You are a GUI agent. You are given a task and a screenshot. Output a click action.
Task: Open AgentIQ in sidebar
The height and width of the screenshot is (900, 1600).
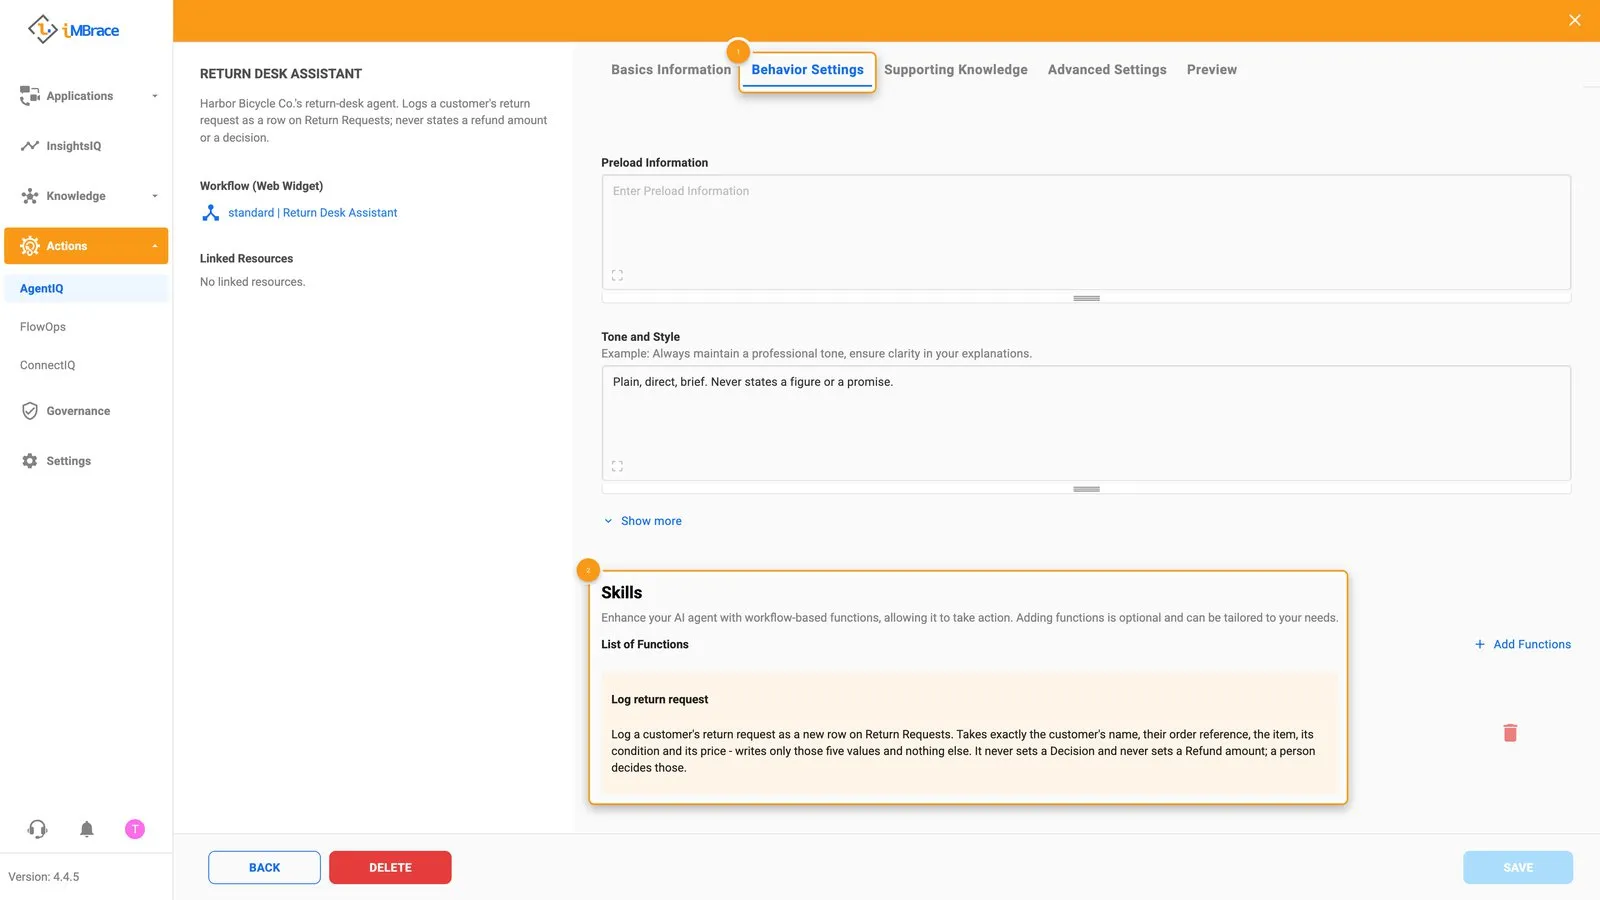tap(86, 289)
